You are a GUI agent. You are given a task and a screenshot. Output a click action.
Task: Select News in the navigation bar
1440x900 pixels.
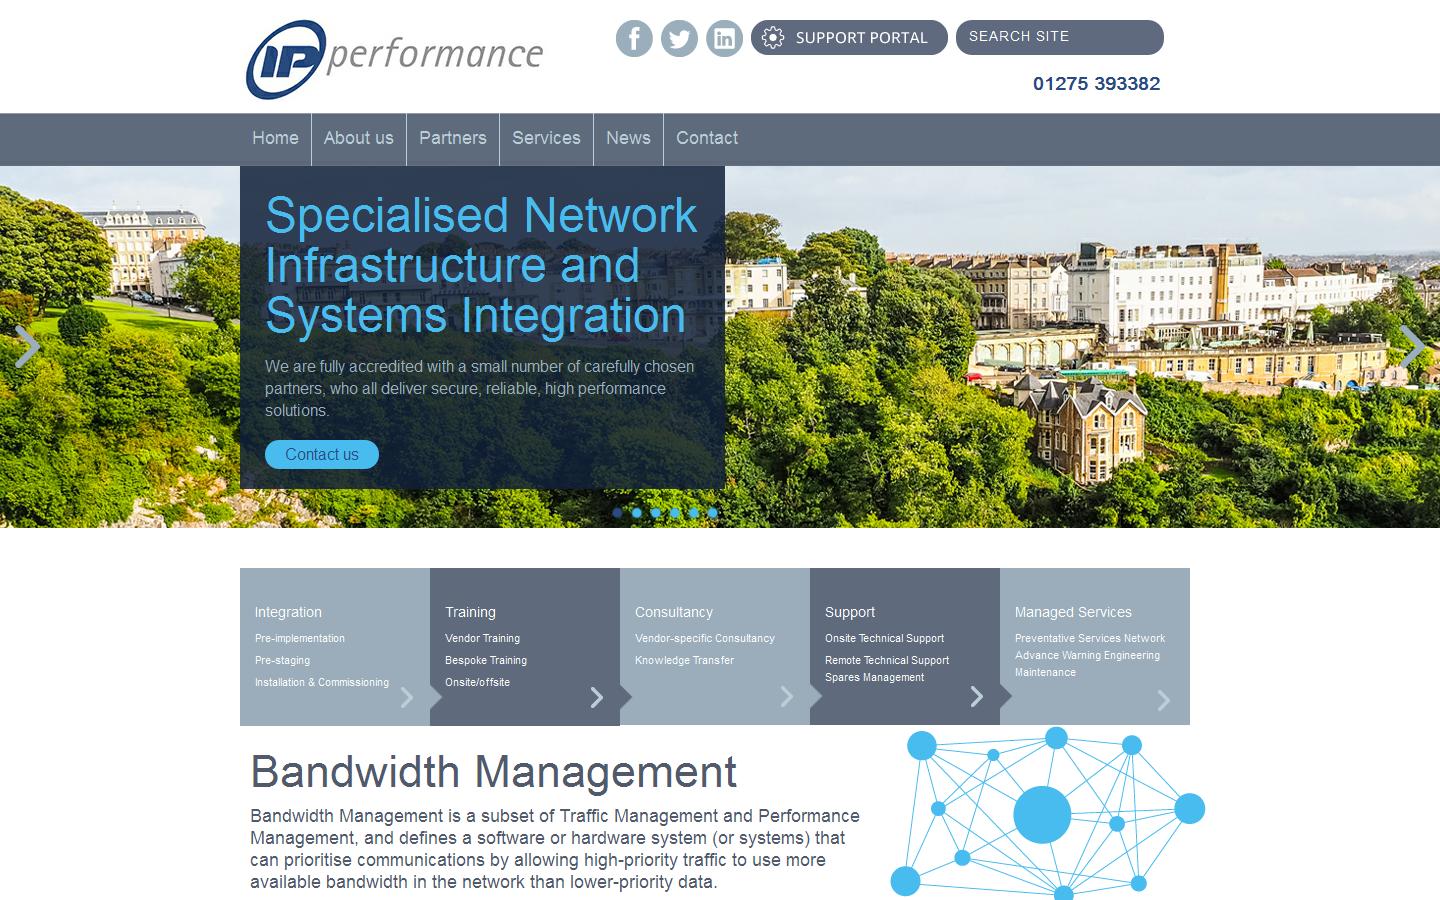[628, 139]
